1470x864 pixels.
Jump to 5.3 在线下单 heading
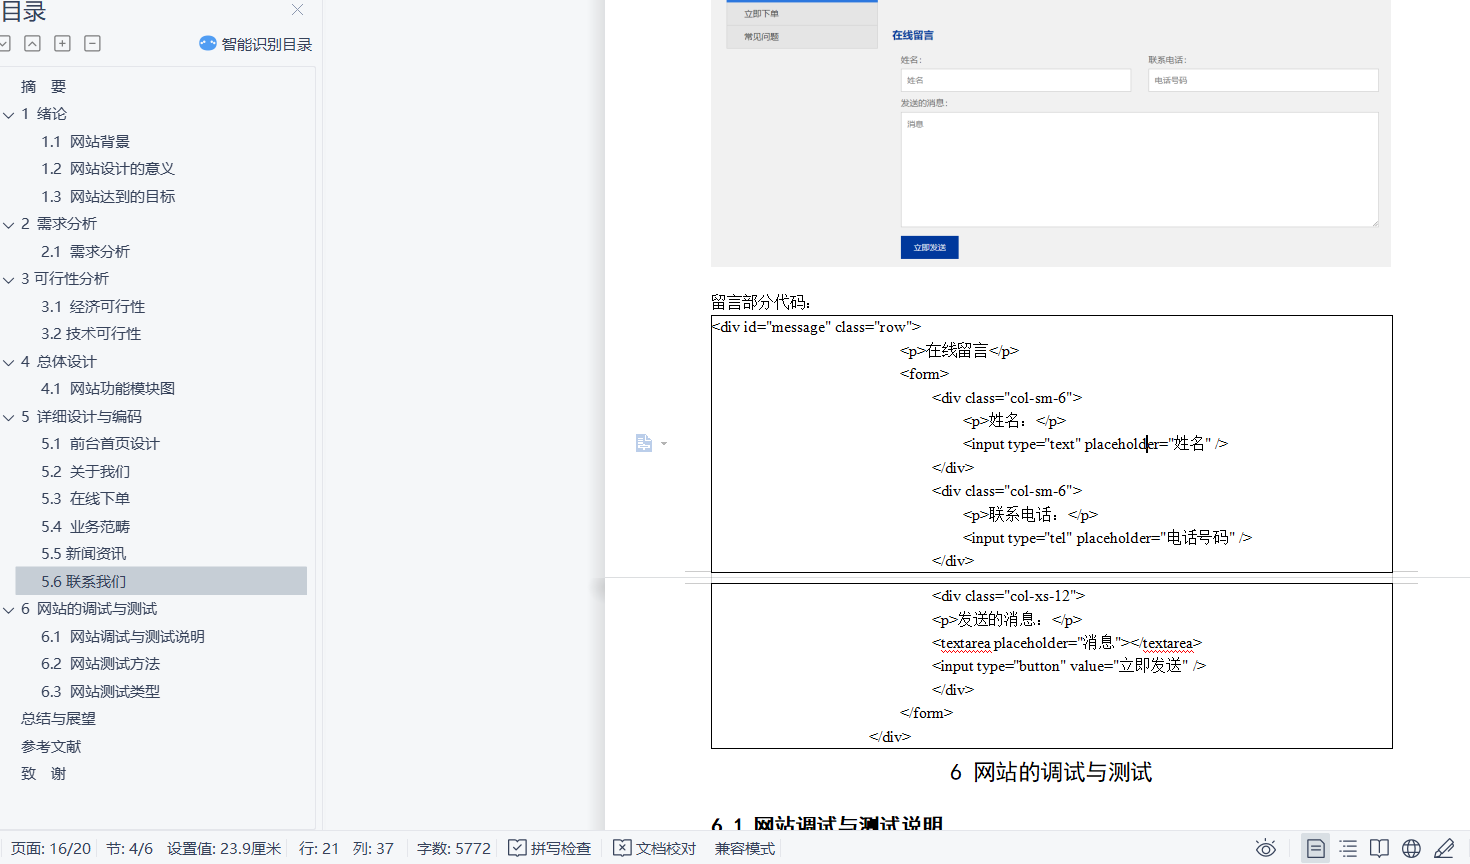[x=86, y=499]
